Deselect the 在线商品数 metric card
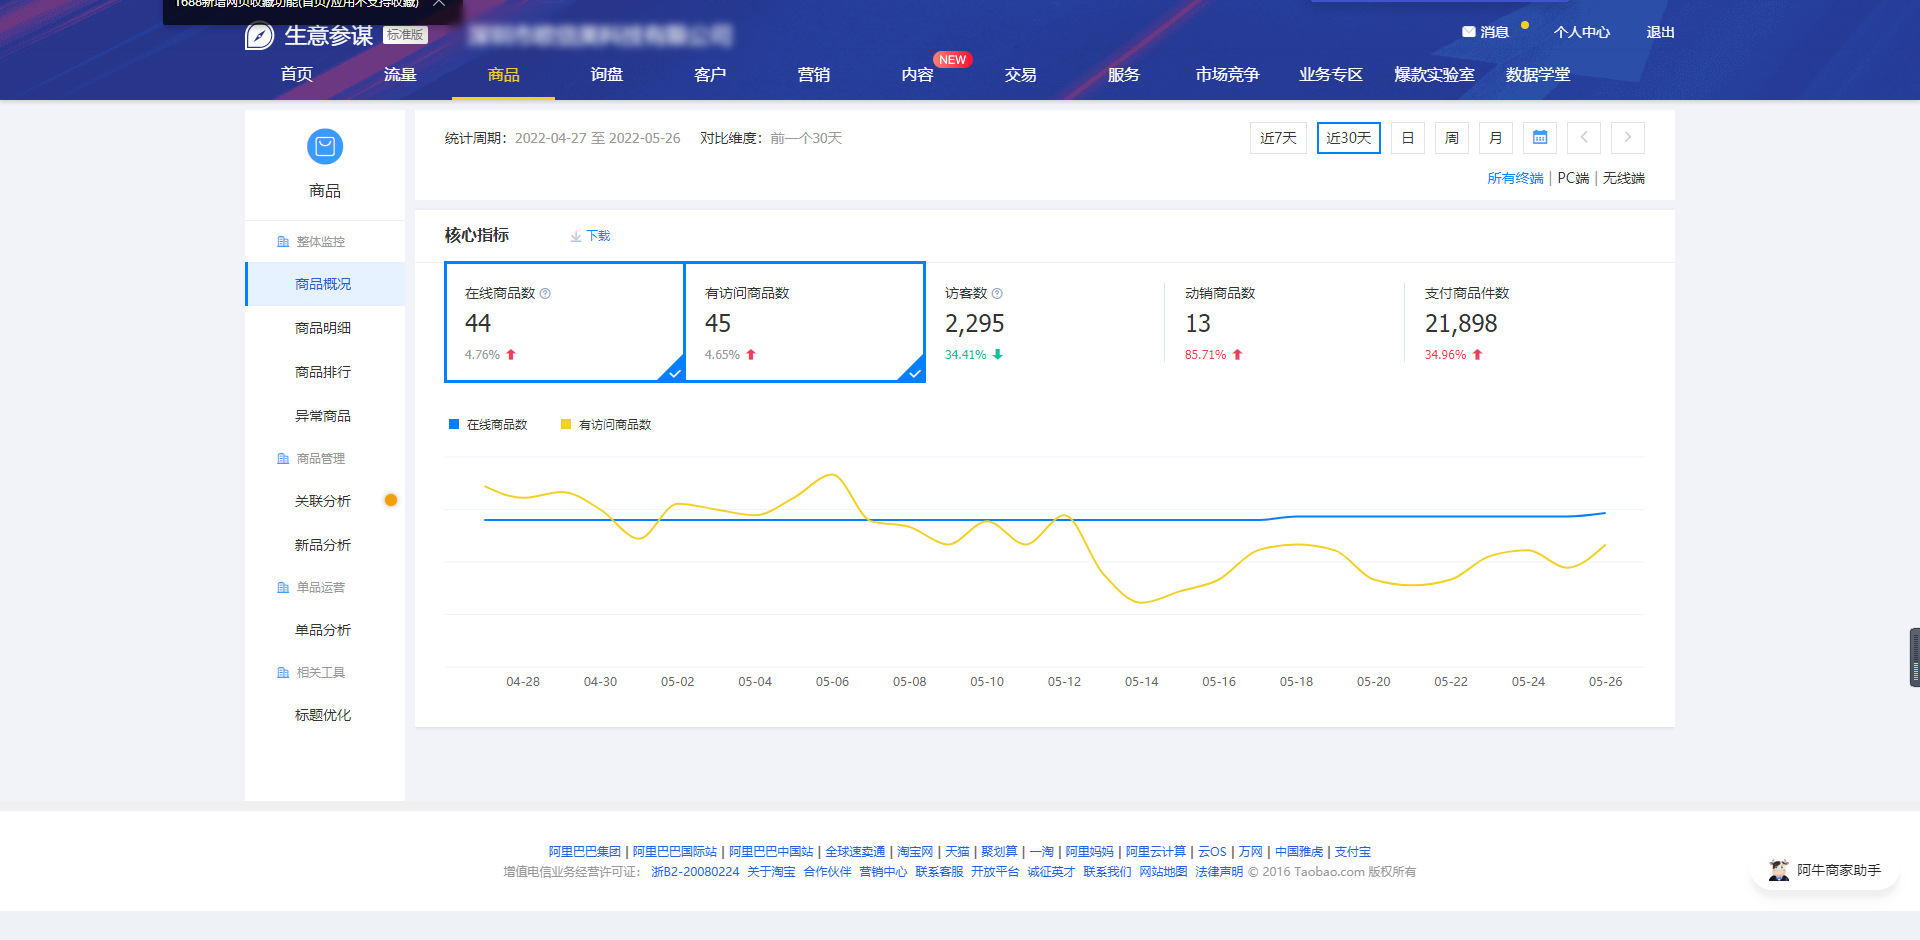Image resolution: width=1920 pixels, height=940 pixels. click(564, 322)
